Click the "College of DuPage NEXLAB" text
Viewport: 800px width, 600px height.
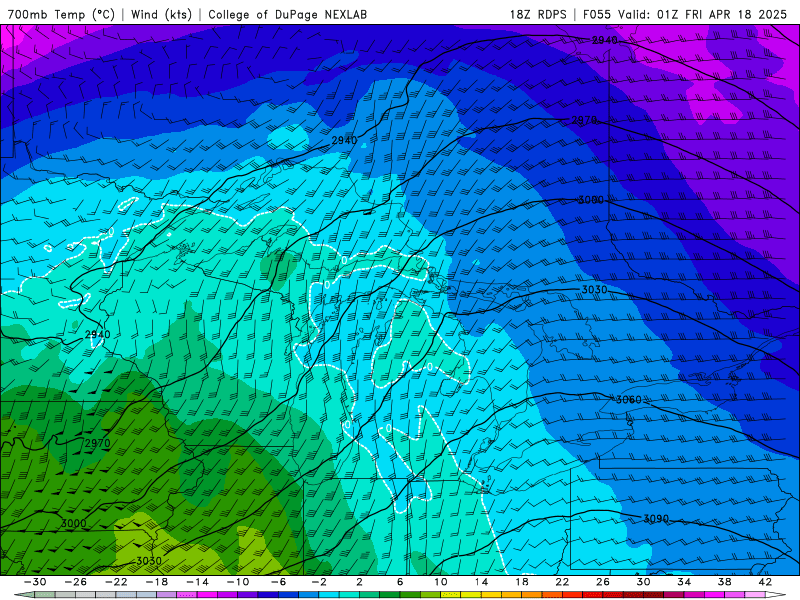pyautogui.click(x=287, y=14)
